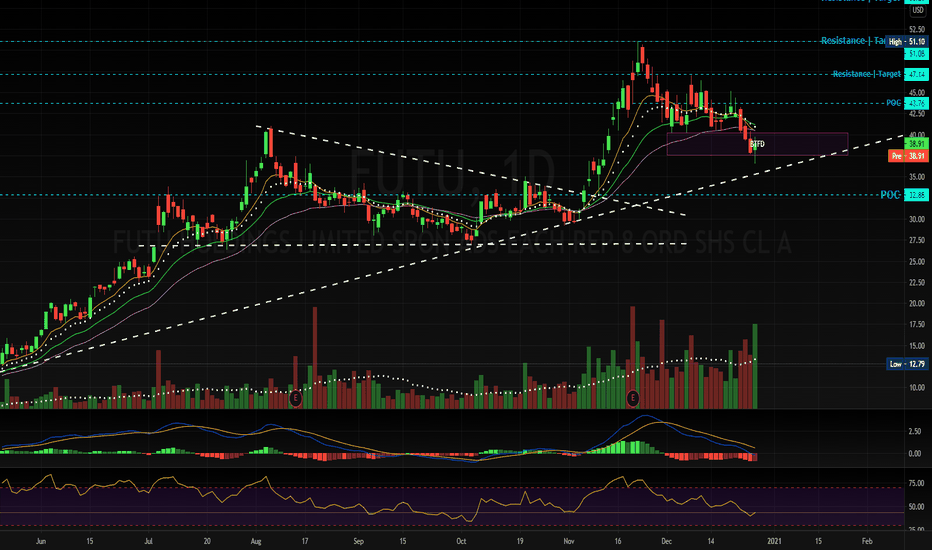This screenshot has height=550, width=932.
Task: Click the Sep date on time axis
Action: pyautogui.click(x=358, y=542)
